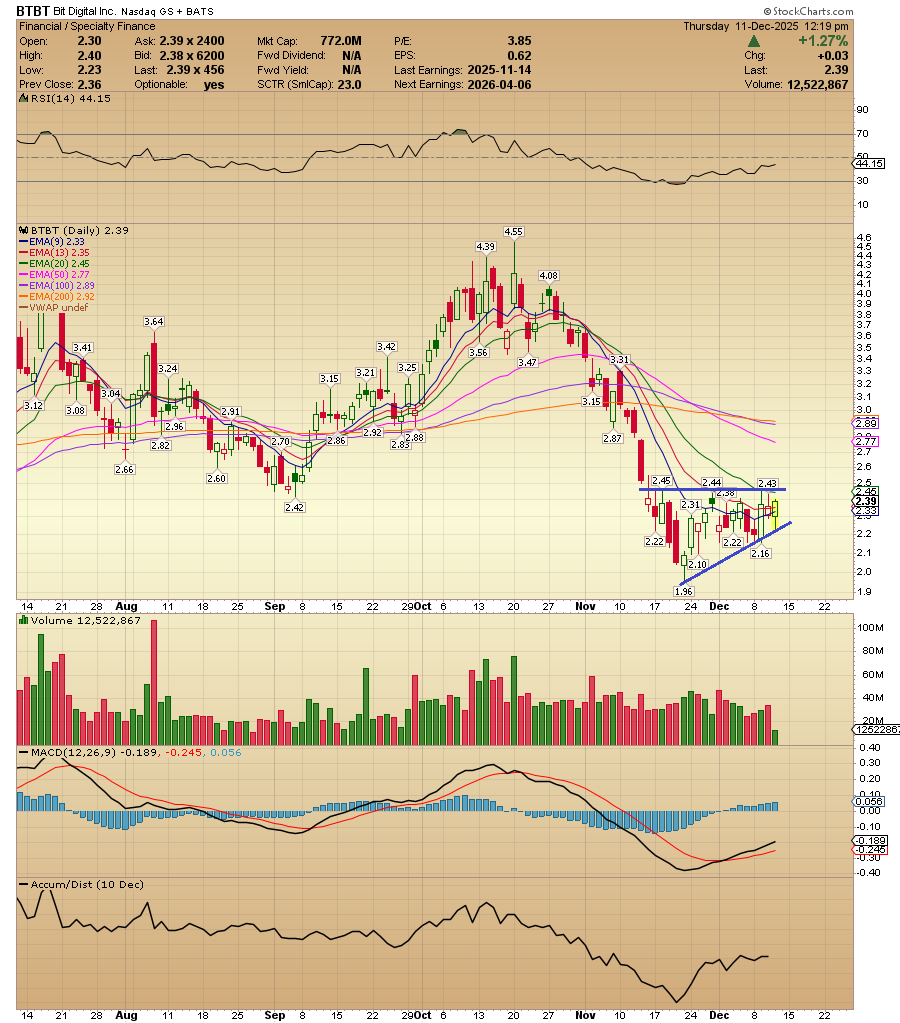This screenshot has width=900, height=1023.
Task: Click the Fwd Dividend N/A value
Action: click(352, 55)
